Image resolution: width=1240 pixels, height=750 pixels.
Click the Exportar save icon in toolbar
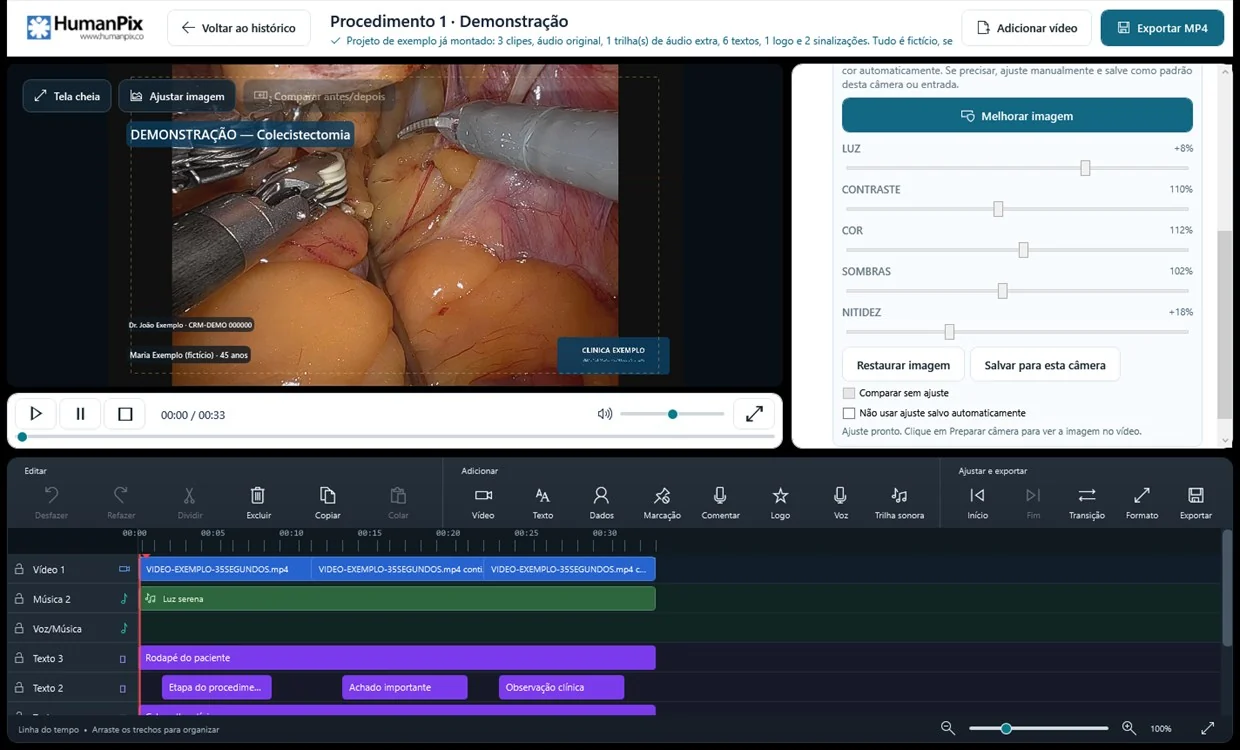click(x=1195, y=495)
